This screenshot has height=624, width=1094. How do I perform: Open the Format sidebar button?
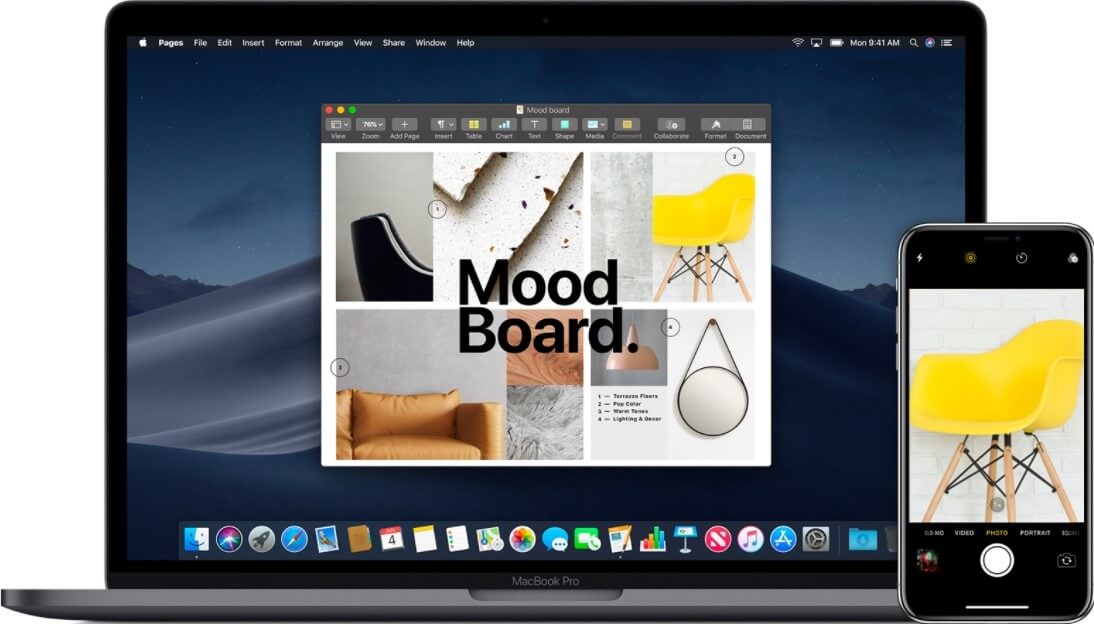[716, 125]
